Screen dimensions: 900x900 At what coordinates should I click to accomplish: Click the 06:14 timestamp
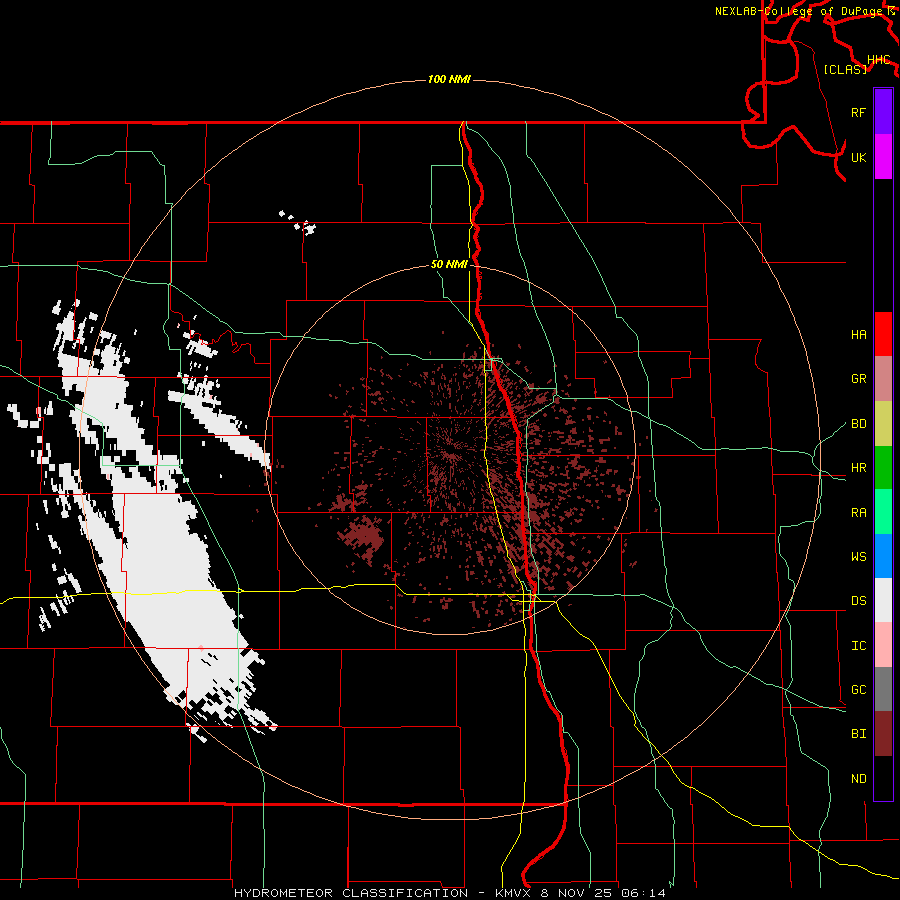[646, 893]
